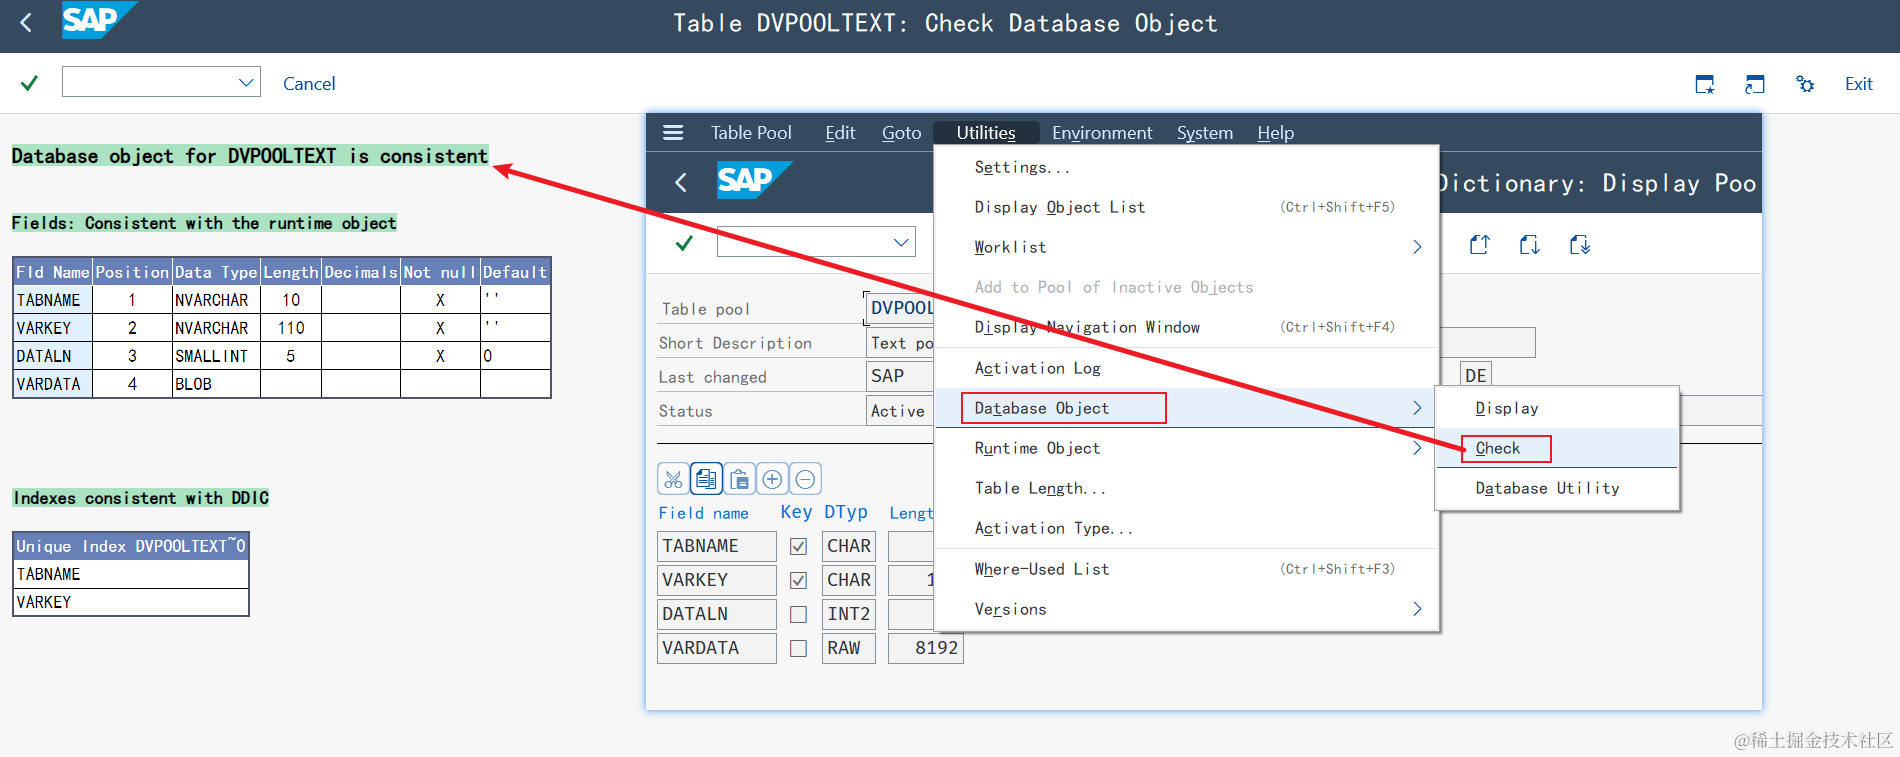Click the last page double-arrow icon
Image resolution: width=1900 pixels, height=757 pixels.
point(1579,244)
